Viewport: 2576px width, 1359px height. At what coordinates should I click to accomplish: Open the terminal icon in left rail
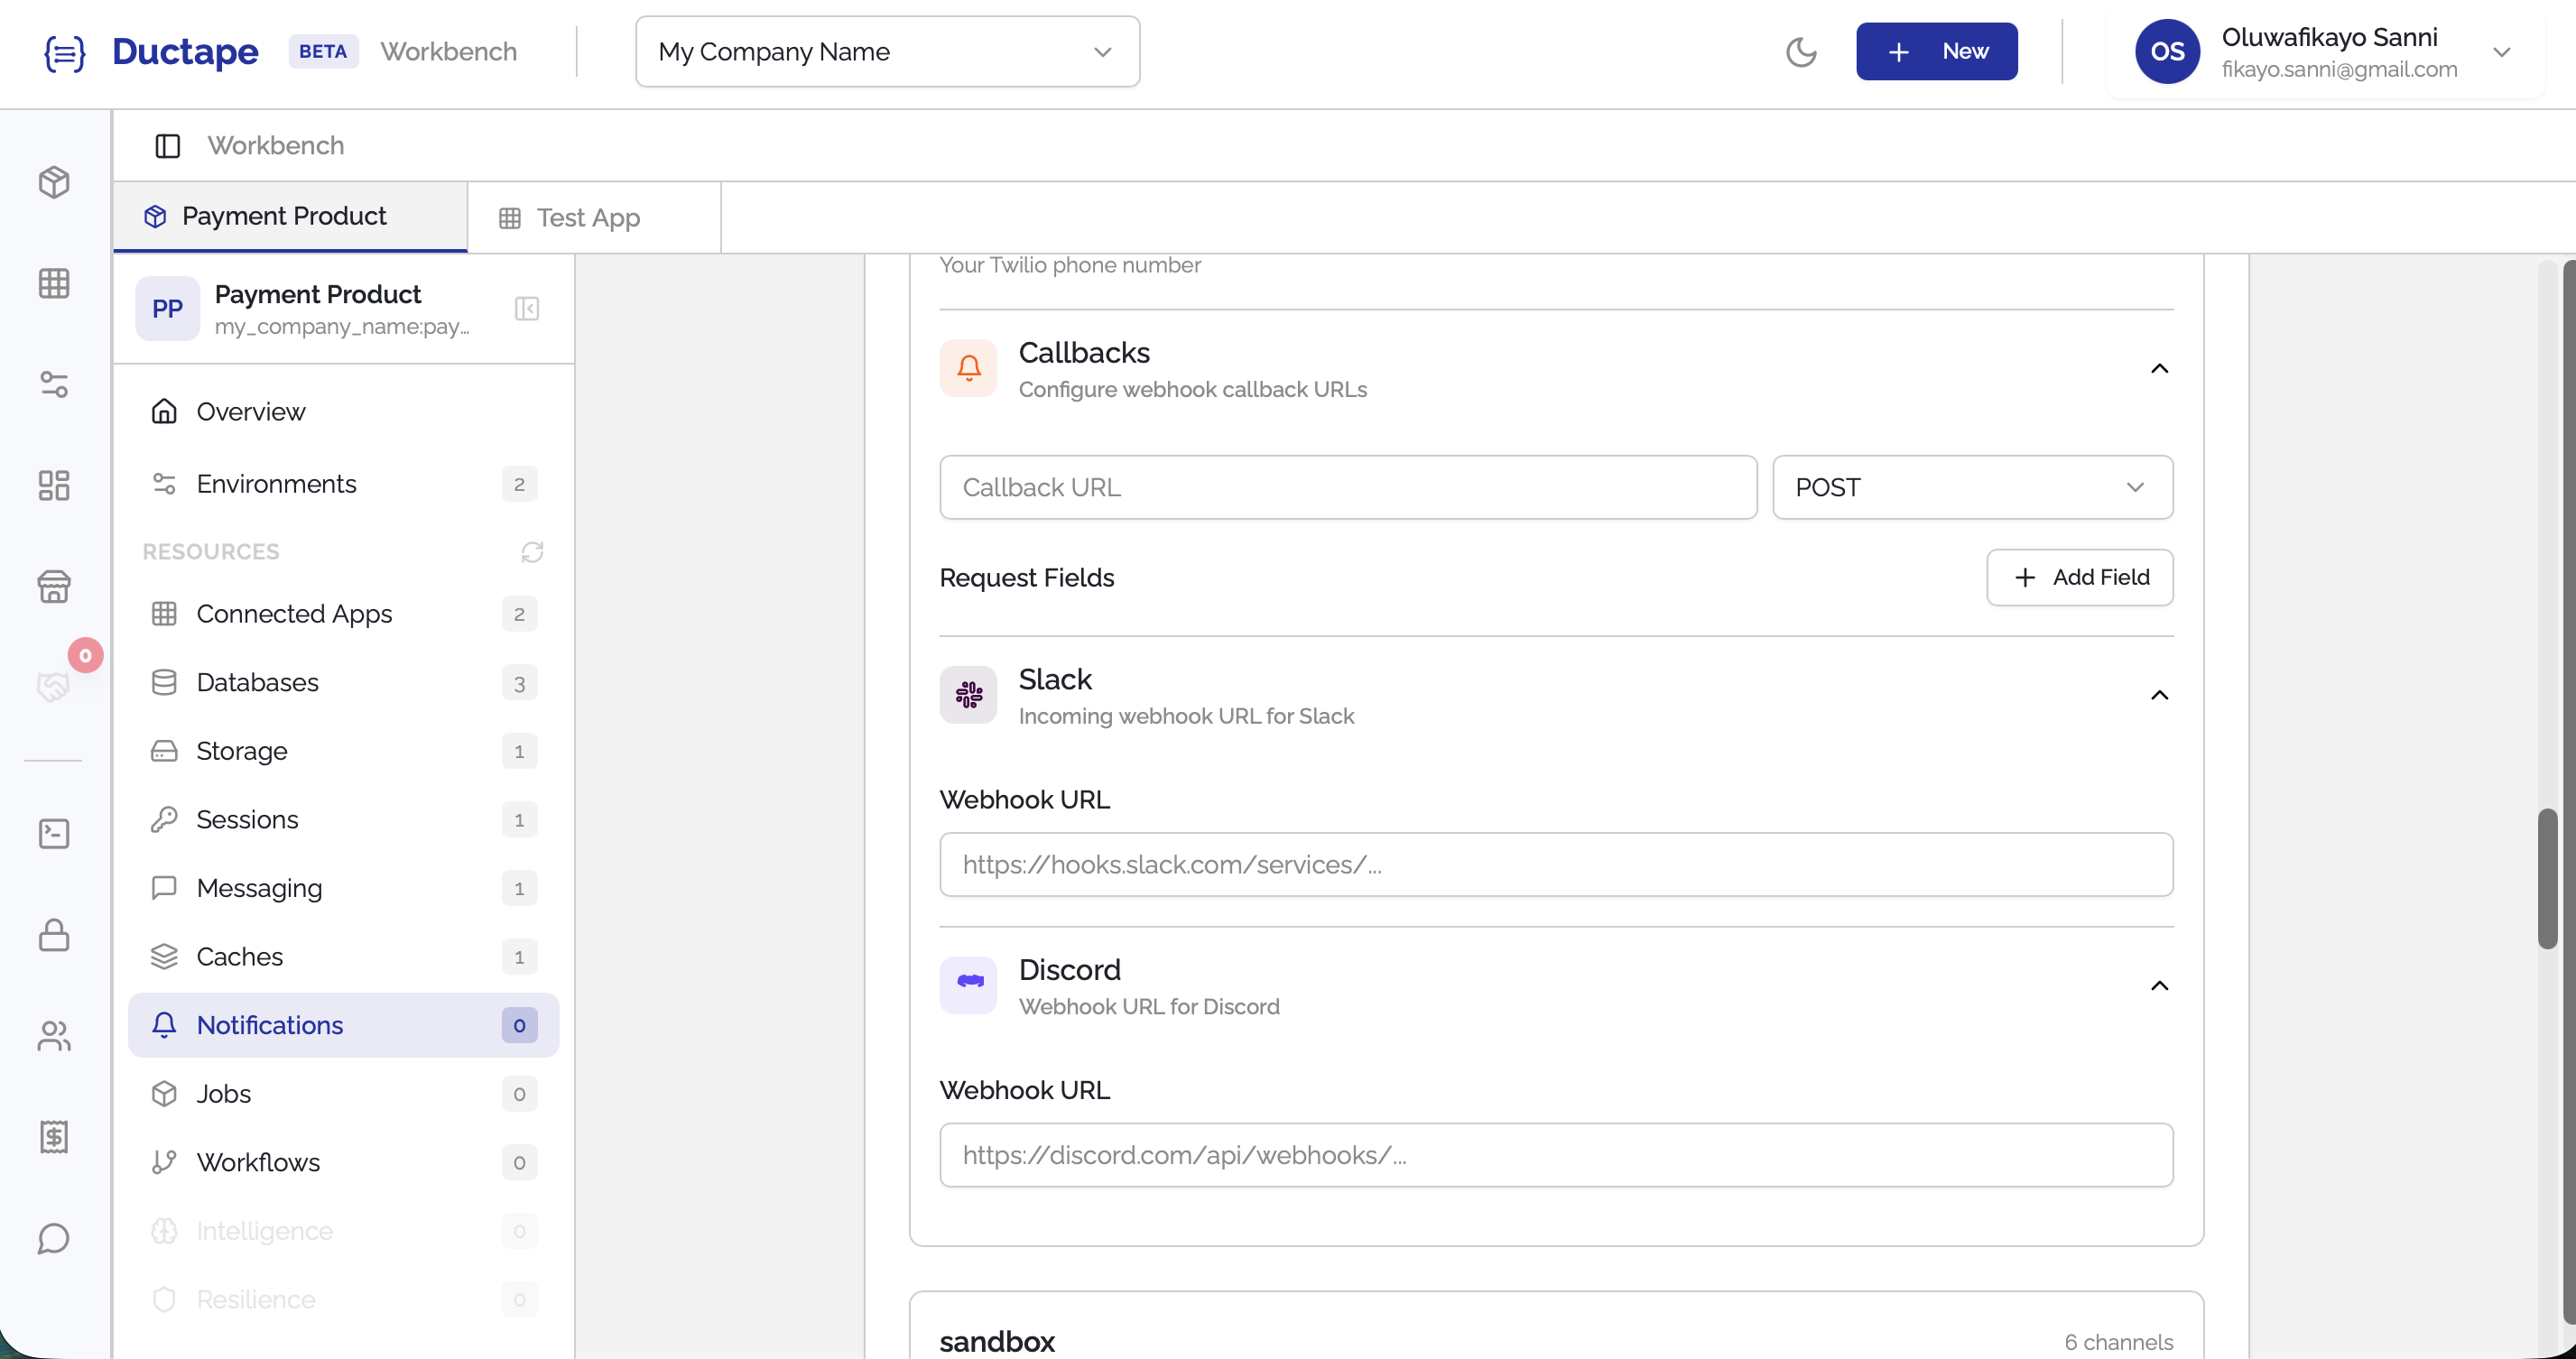click(x=54, y=833)
